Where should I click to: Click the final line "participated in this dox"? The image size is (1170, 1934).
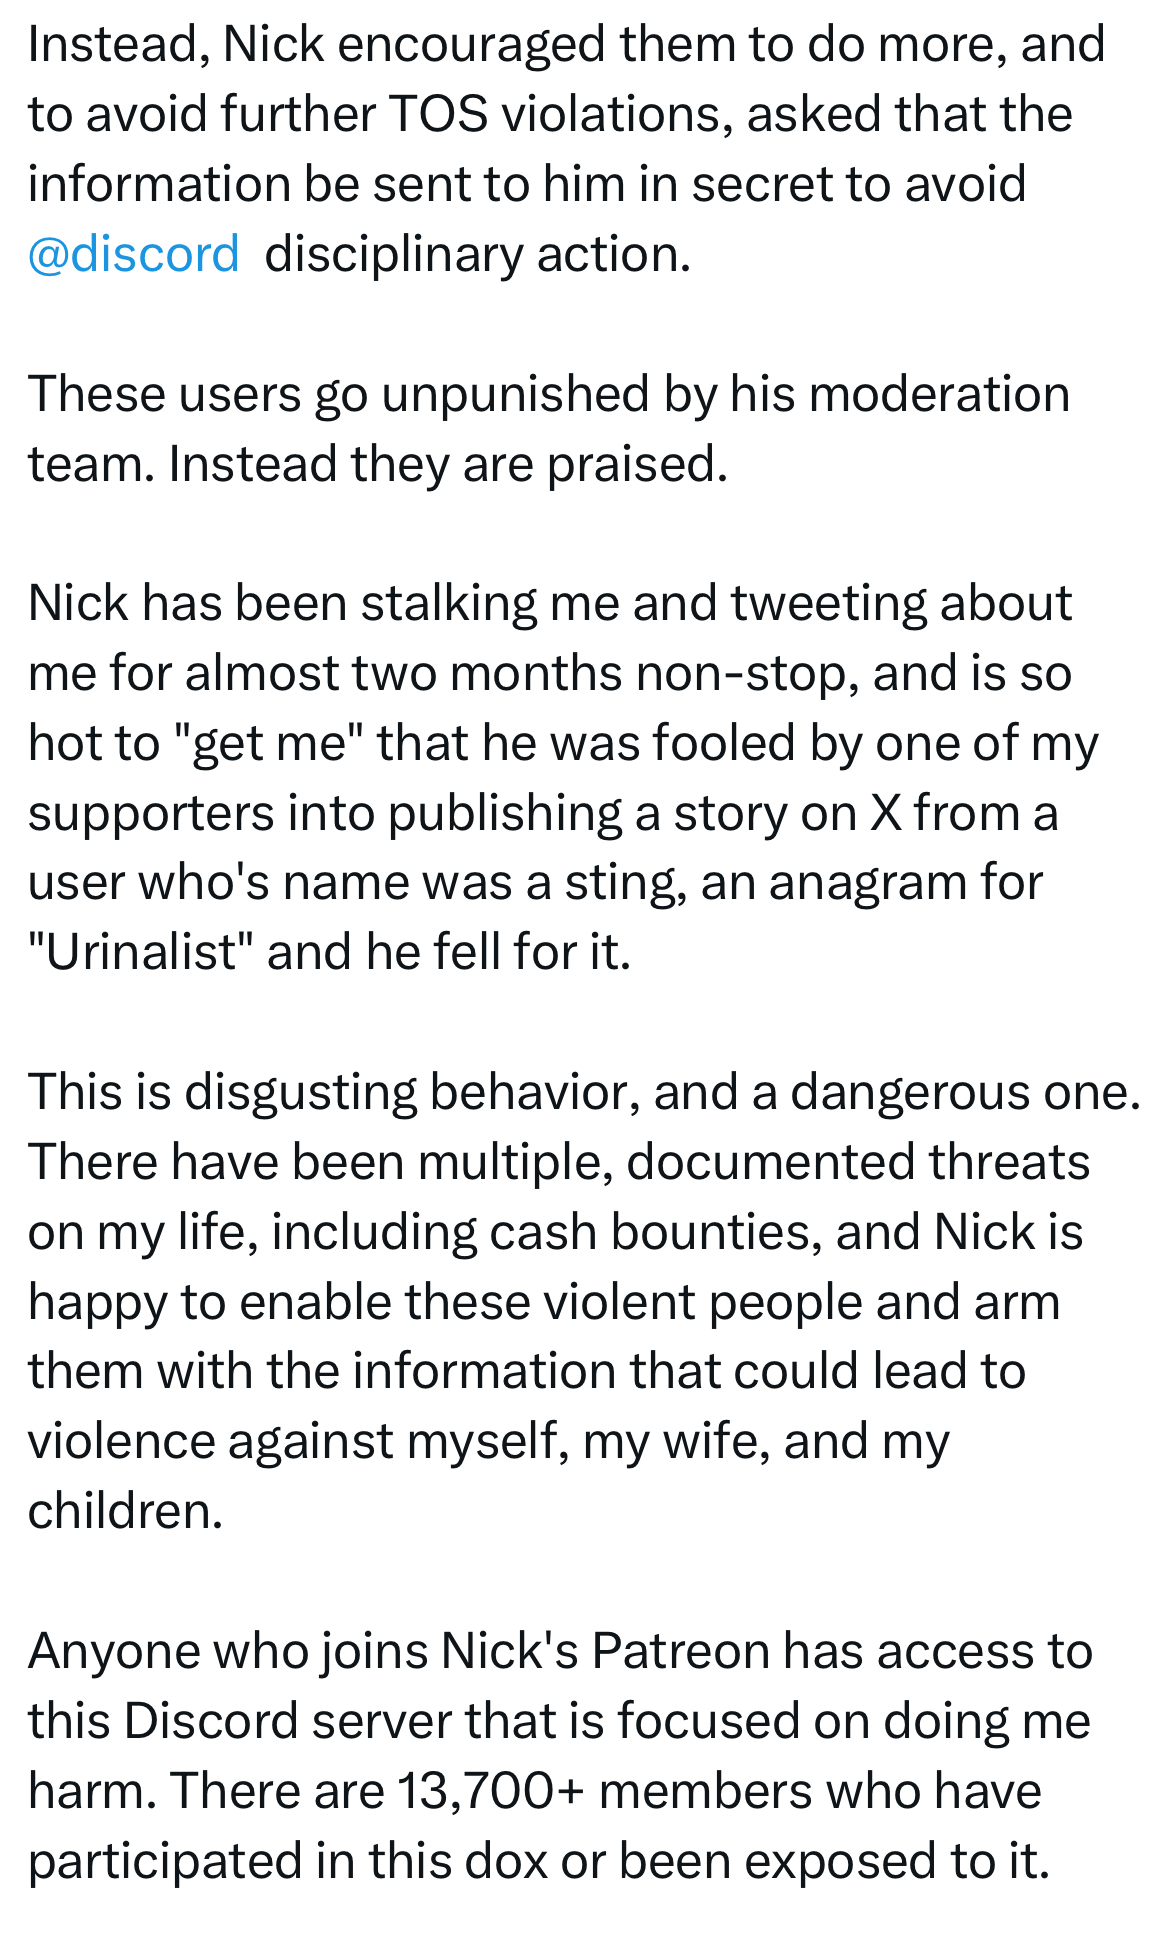(539, 1860)
